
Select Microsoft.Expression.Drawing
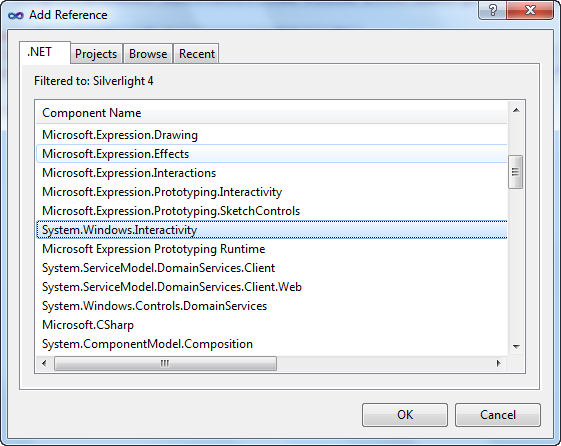(271, 135)
